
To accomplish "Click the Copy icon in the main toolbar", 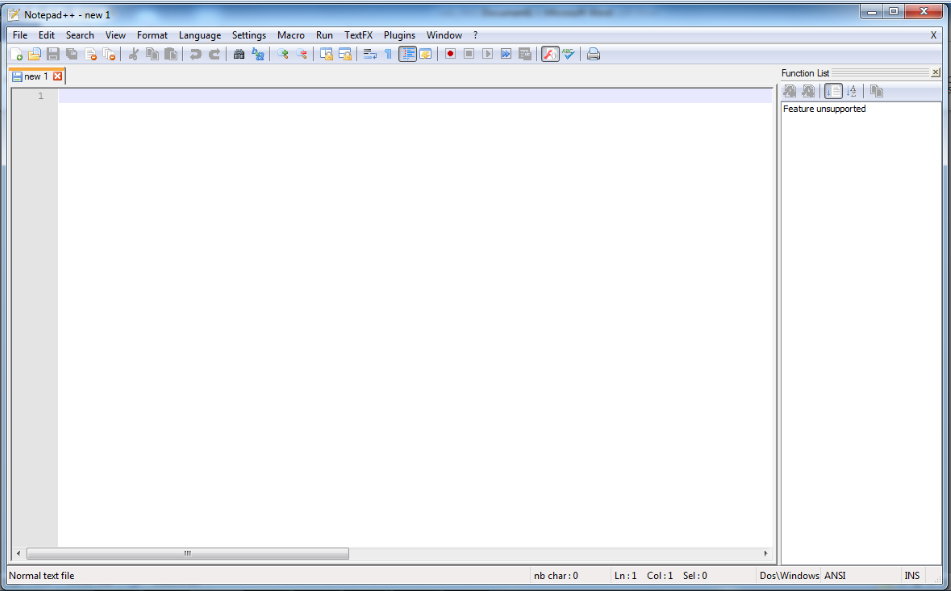I will click(152, 54).
